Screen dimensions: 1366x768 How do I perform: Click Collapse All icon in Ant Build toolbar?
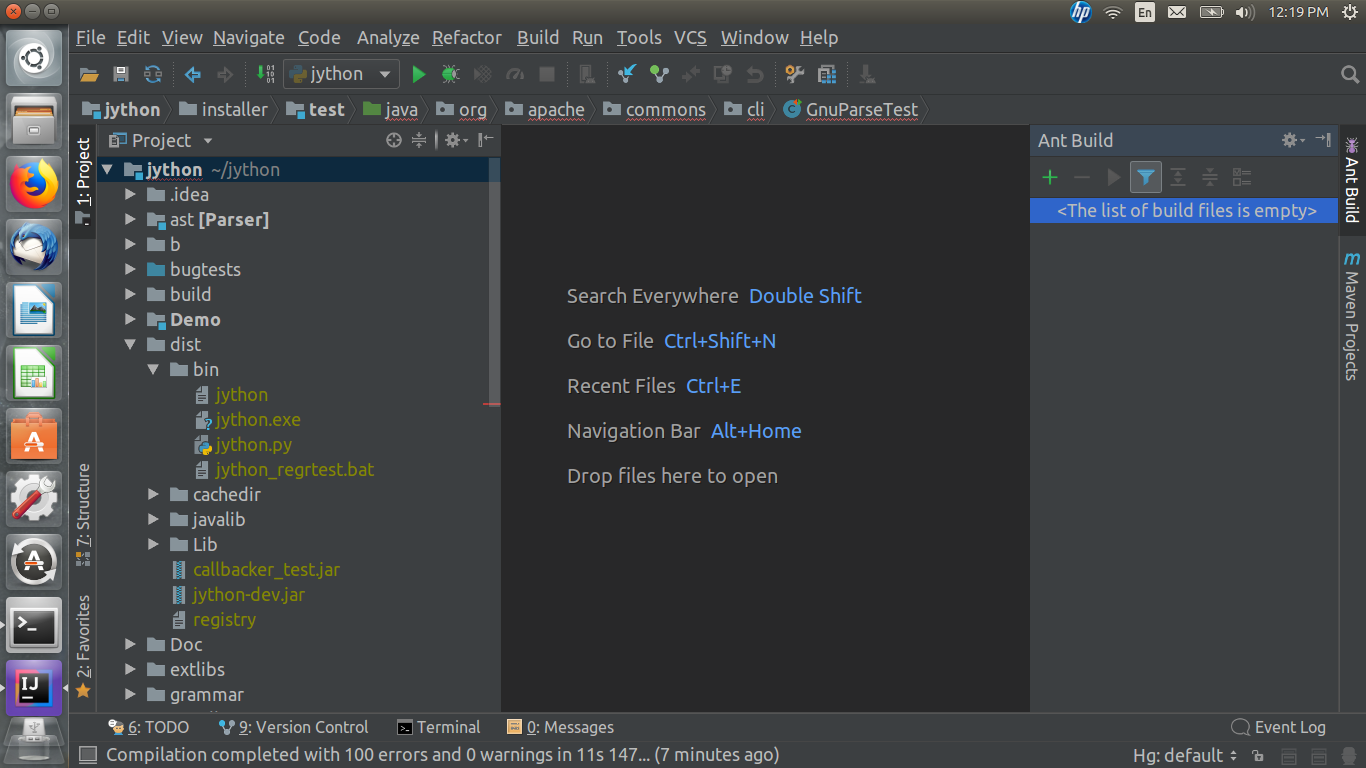pos(1210,178)
